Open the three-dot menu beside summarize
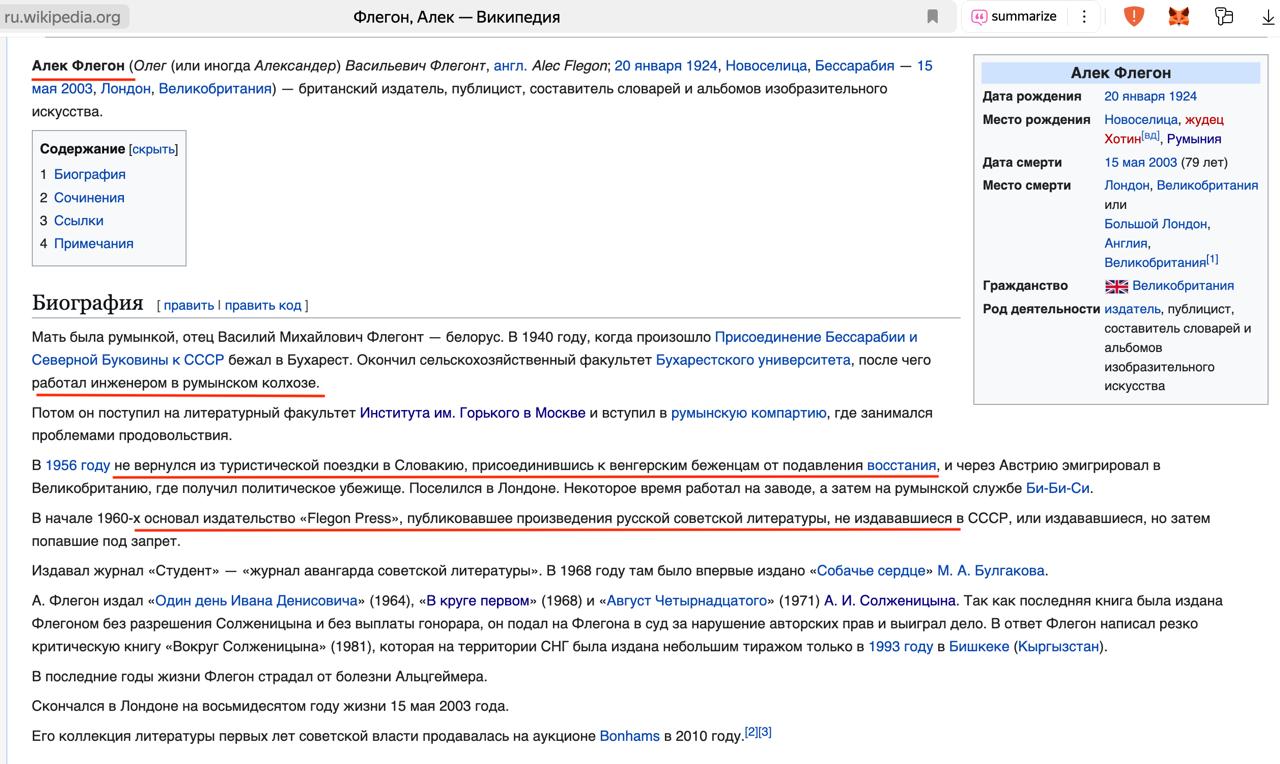The width and height of the screenshot is (1280, 764). (x=1084, y=16)
